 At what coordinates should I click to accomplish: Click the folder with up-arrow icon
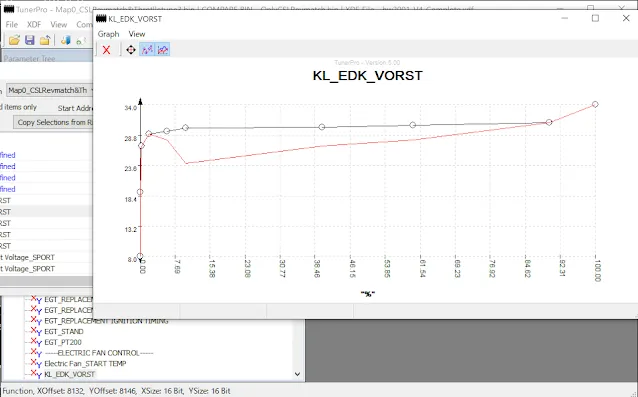pyautogui.click(x=45, y=40)
